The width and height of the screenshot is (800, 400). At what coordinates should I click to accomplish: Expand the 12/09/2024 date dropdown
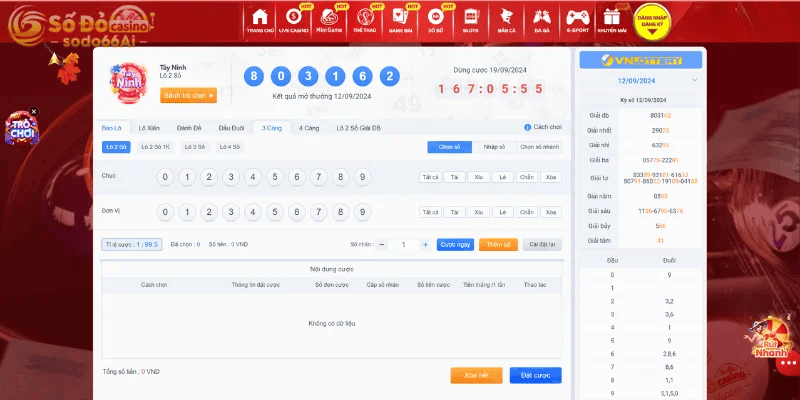click(694, 80)
